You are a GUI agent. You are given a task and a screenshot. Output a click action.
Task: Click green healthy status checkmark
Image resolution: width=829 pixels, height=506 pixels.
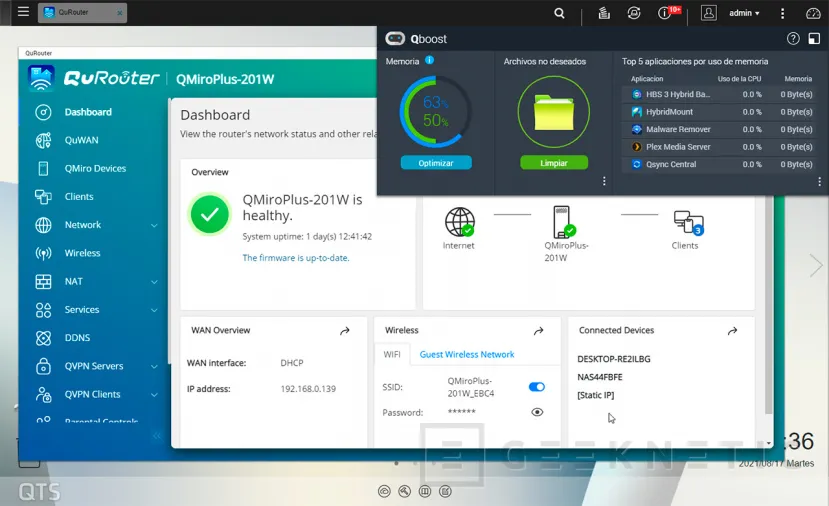pyautogui.click(x=210, y=214)
